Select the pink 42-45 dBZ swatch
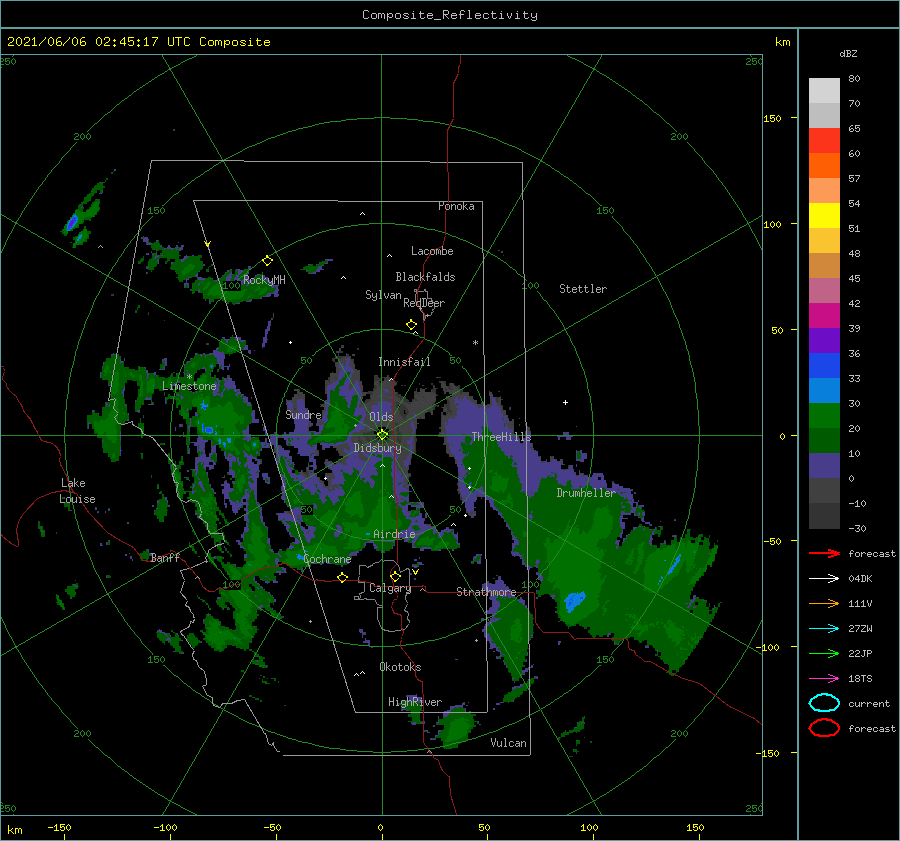This screenshot has width=900, height=841. 824,290
